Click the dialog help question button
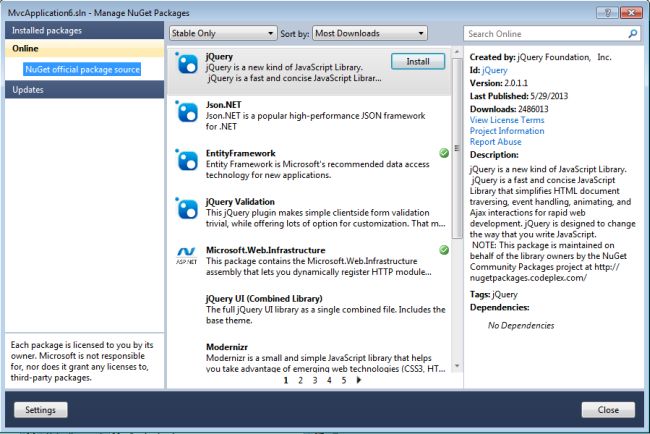 tap(607, 13)
